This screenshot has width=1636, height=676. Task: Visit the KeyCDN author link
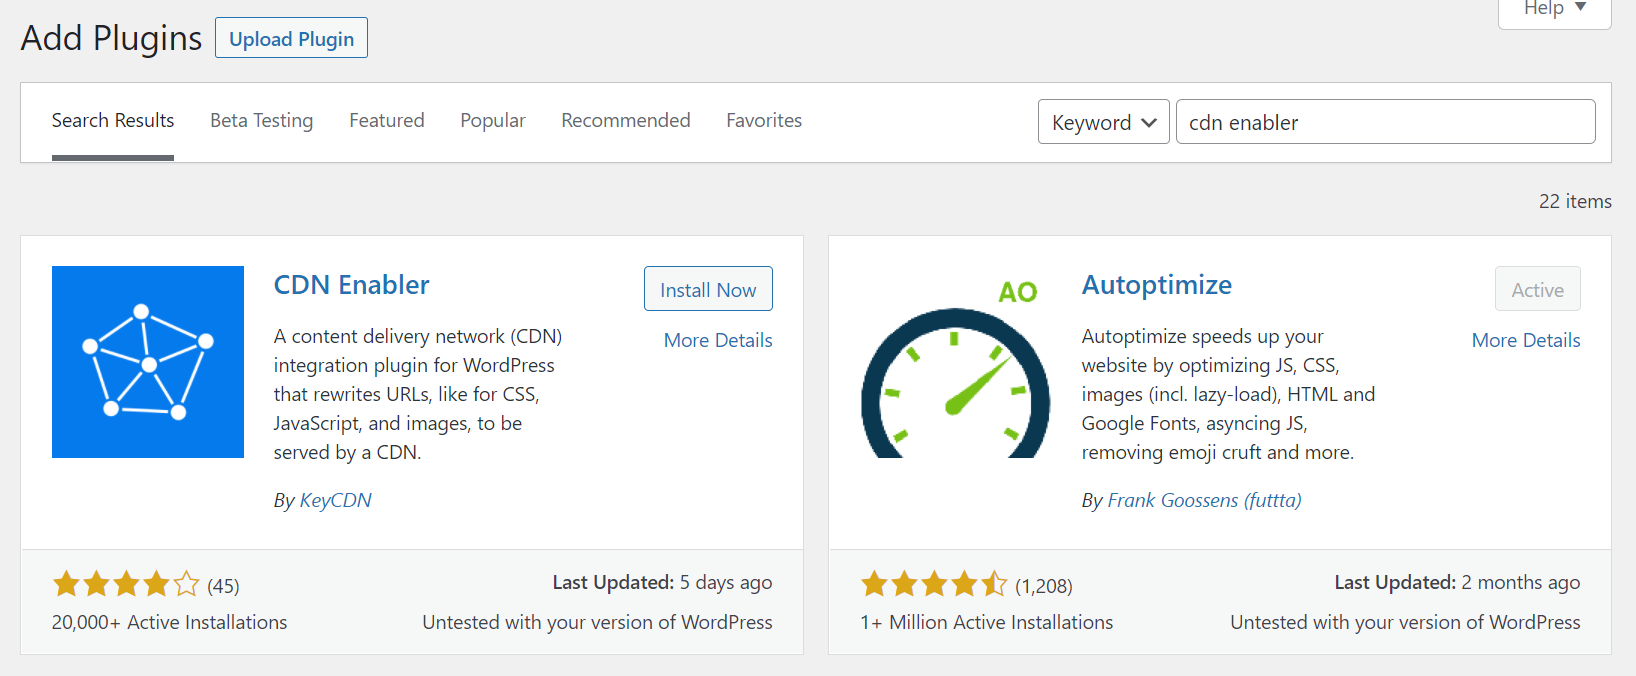(336, 500)
